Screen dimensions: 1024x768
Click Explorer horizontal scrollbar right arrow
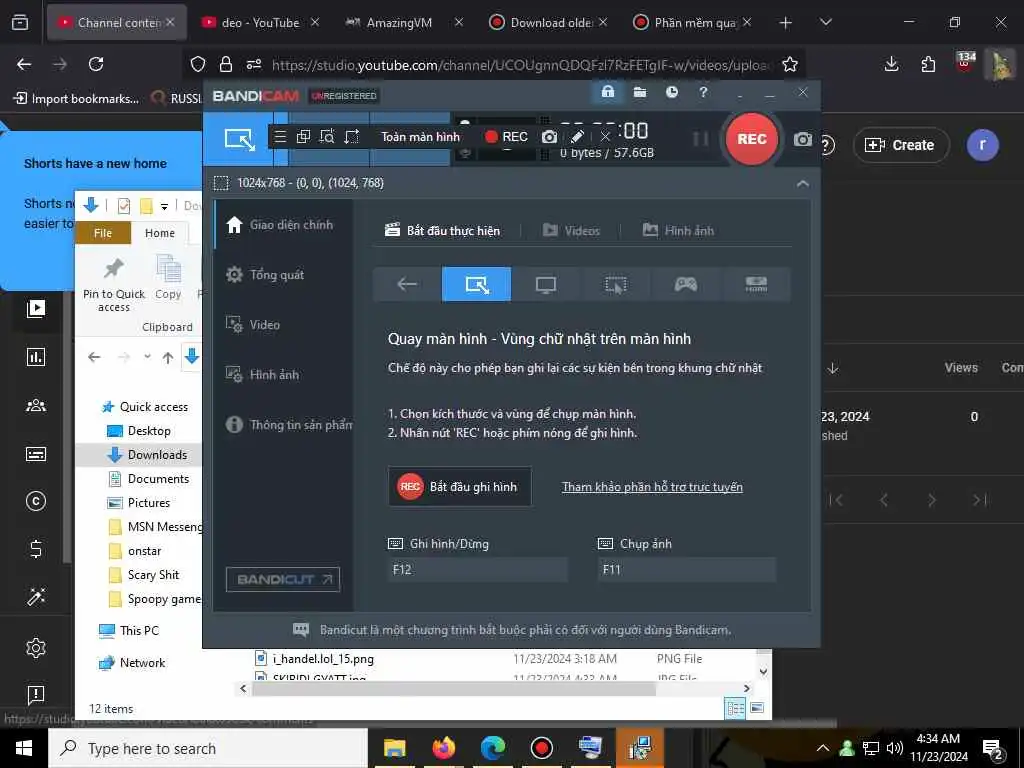[x=746, y=688]
